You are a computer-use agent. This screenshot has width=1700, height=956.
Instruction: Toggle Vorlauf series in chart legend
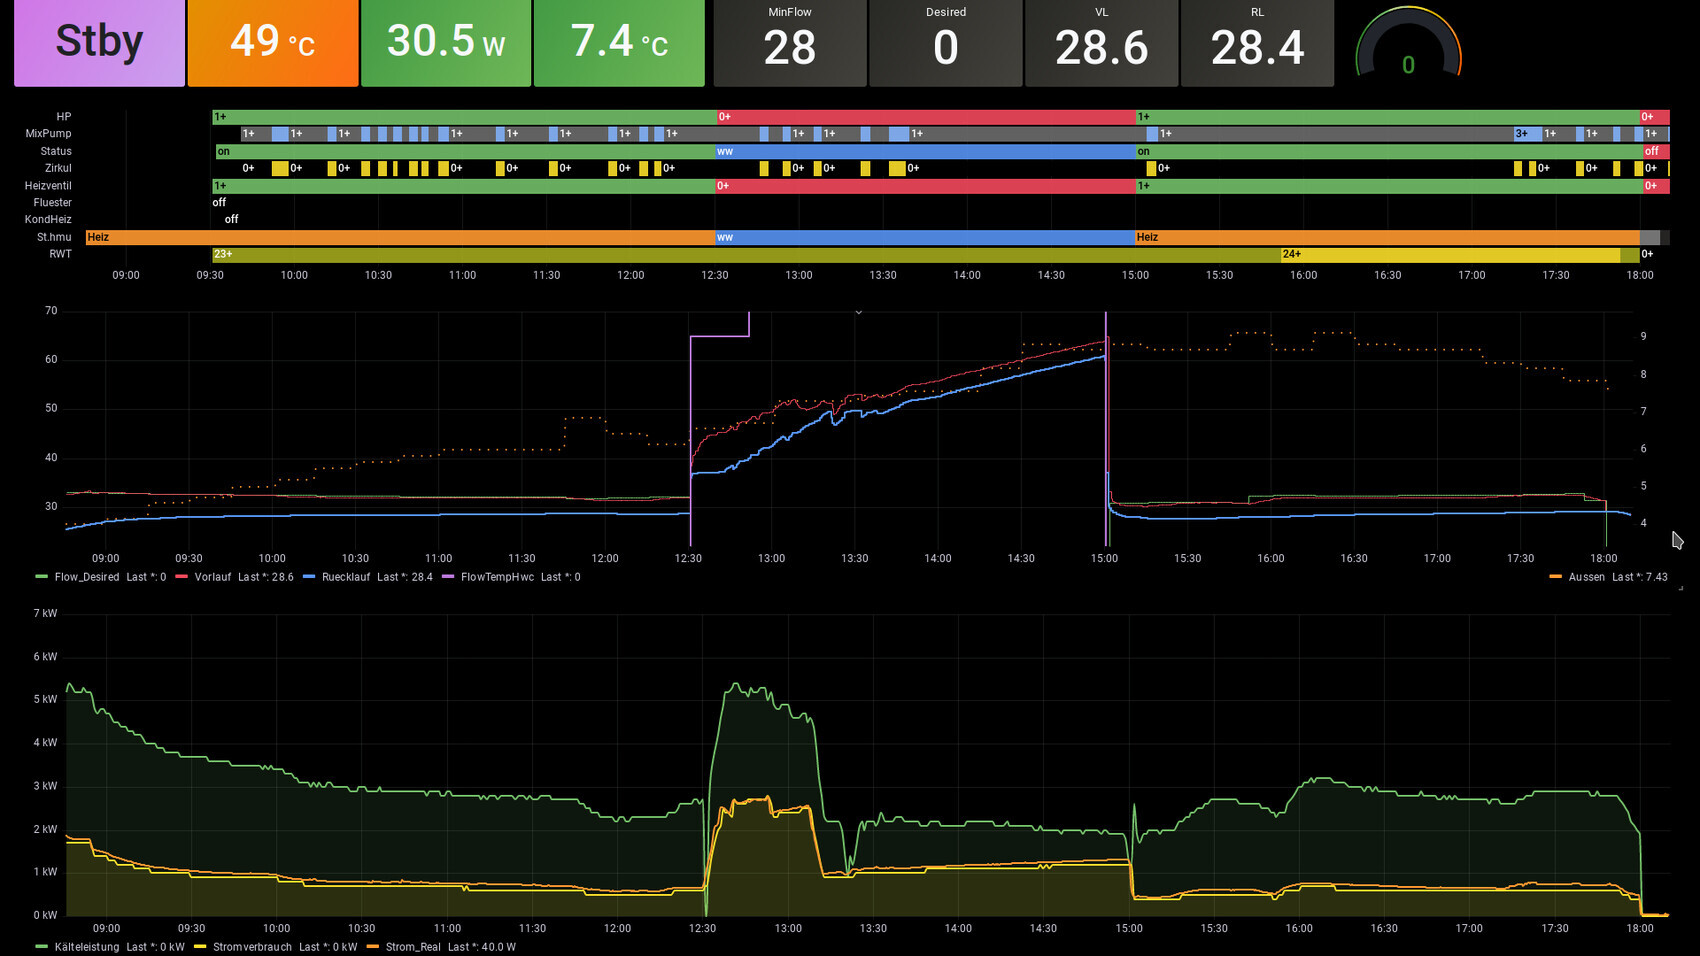212,577
